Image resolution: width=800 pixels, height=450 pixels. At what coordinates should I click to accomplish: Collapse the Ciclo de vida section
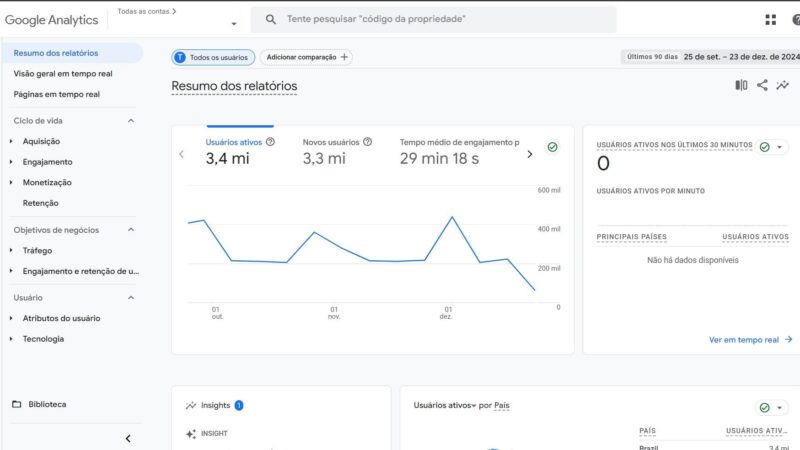pos(131,120)
